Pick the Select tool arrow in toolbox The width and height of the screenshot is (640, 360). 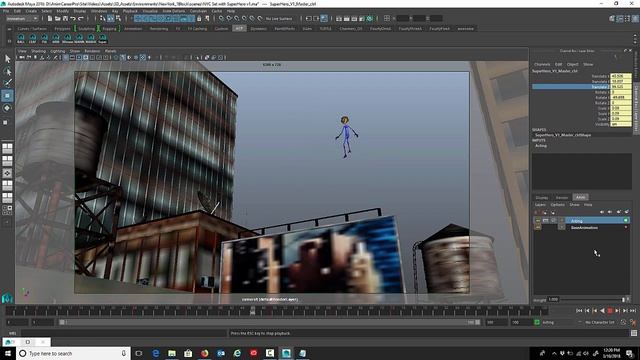[7, 59]
